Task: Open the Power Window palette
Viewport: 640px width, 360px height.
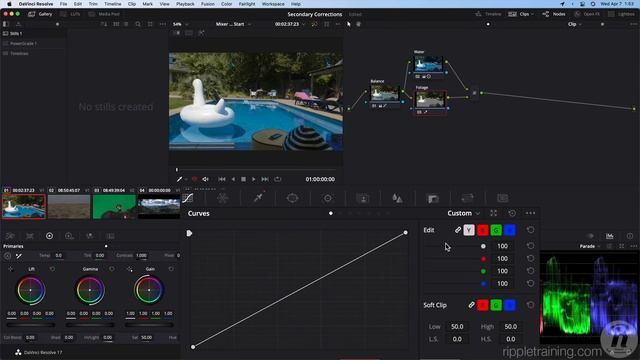Action: [x=292, y=198]
